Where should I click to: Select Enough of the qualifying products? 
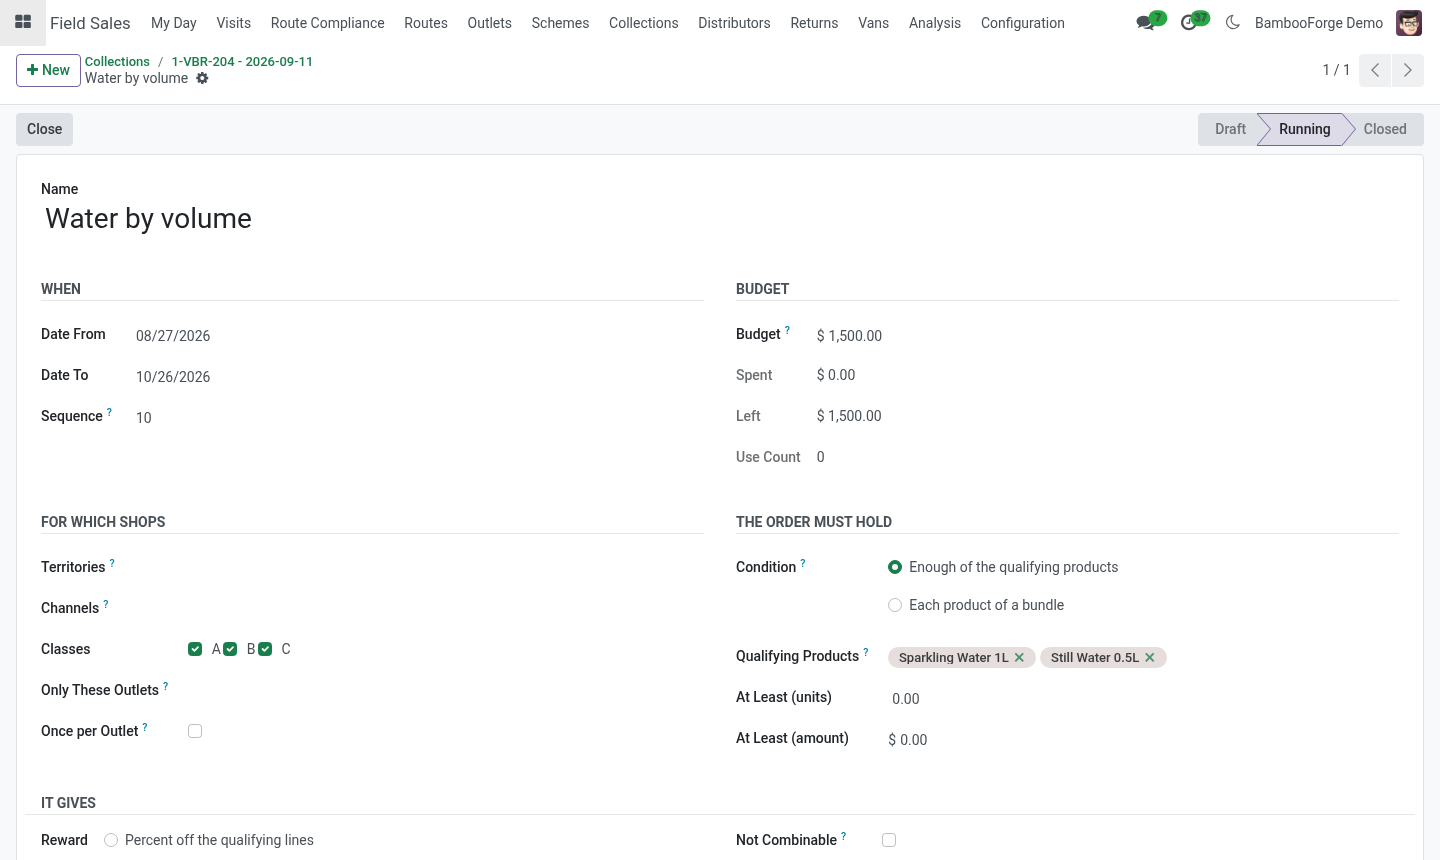895,567
